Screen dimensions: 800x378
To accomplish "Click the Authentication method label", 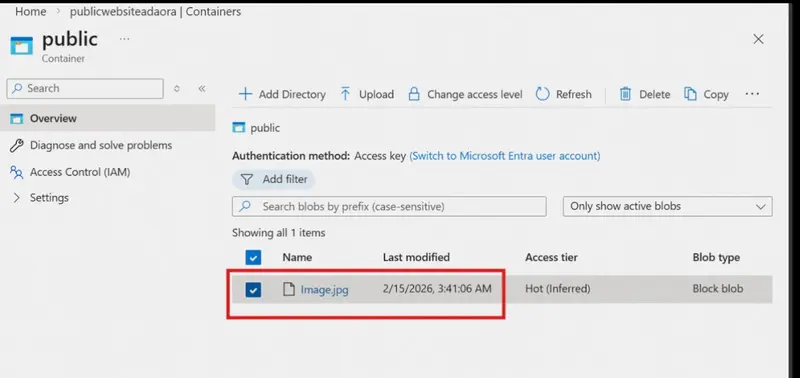I will (291, 156).
